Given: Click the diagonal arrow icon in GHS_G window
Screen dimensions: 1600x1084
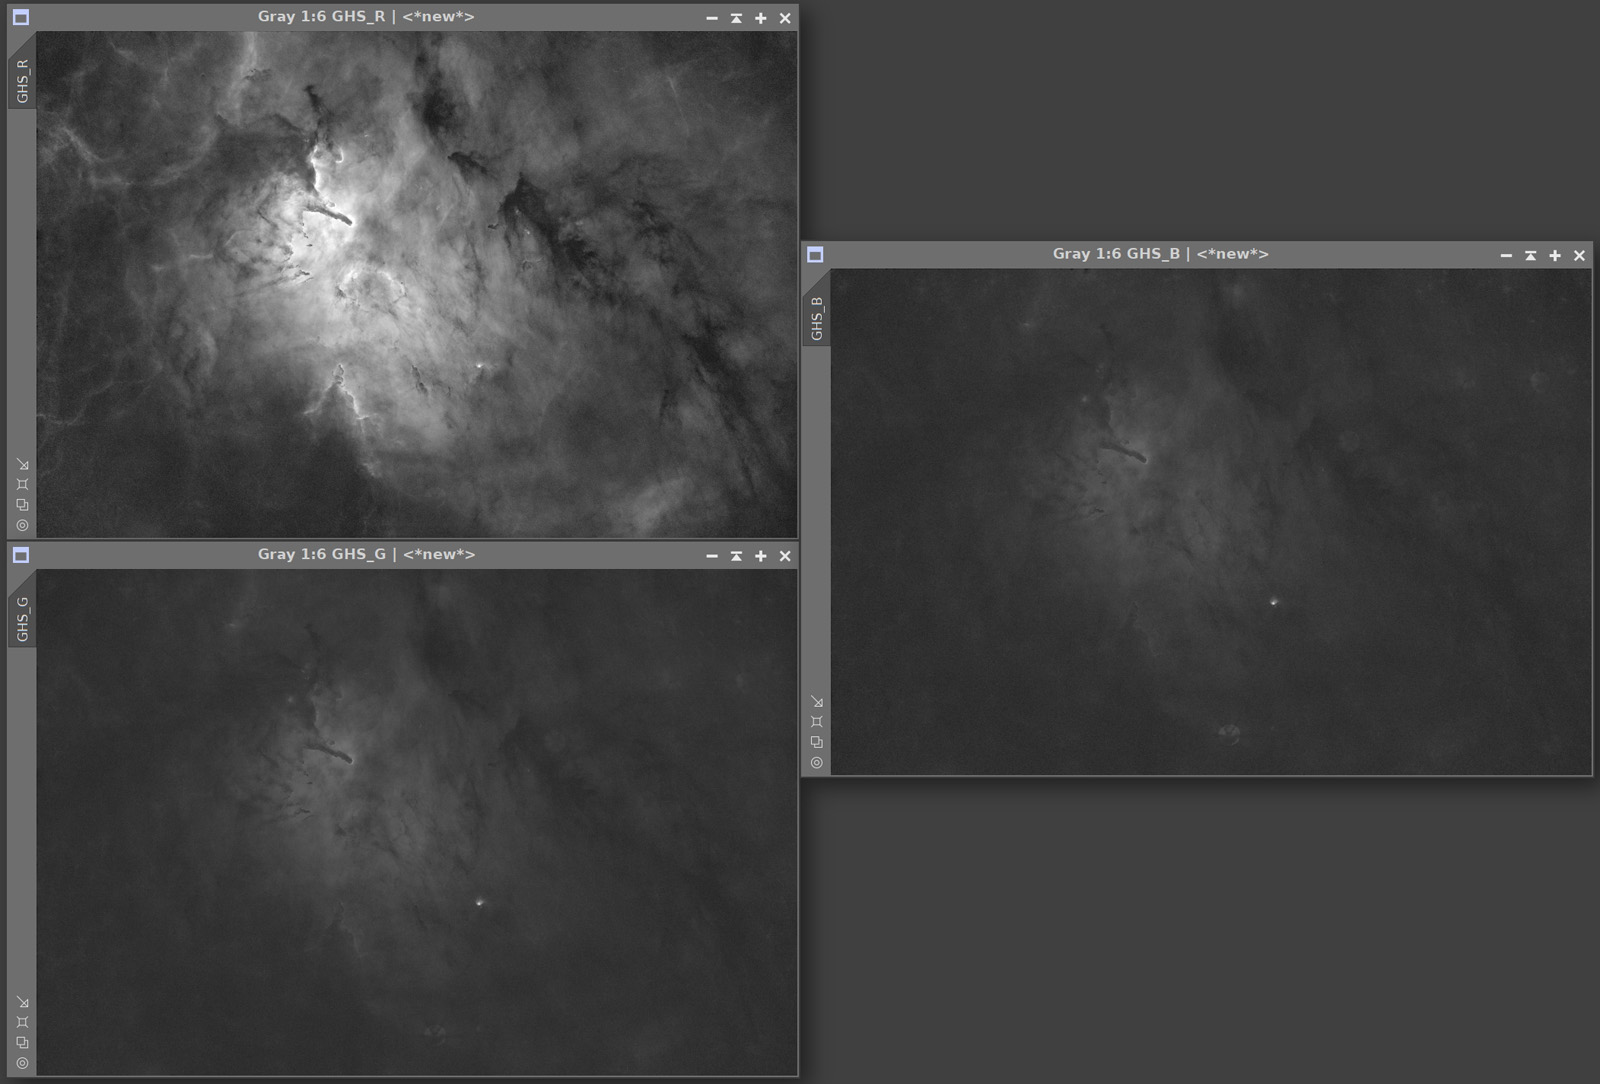Looking at the screenshot, I should coord(22,1002).
